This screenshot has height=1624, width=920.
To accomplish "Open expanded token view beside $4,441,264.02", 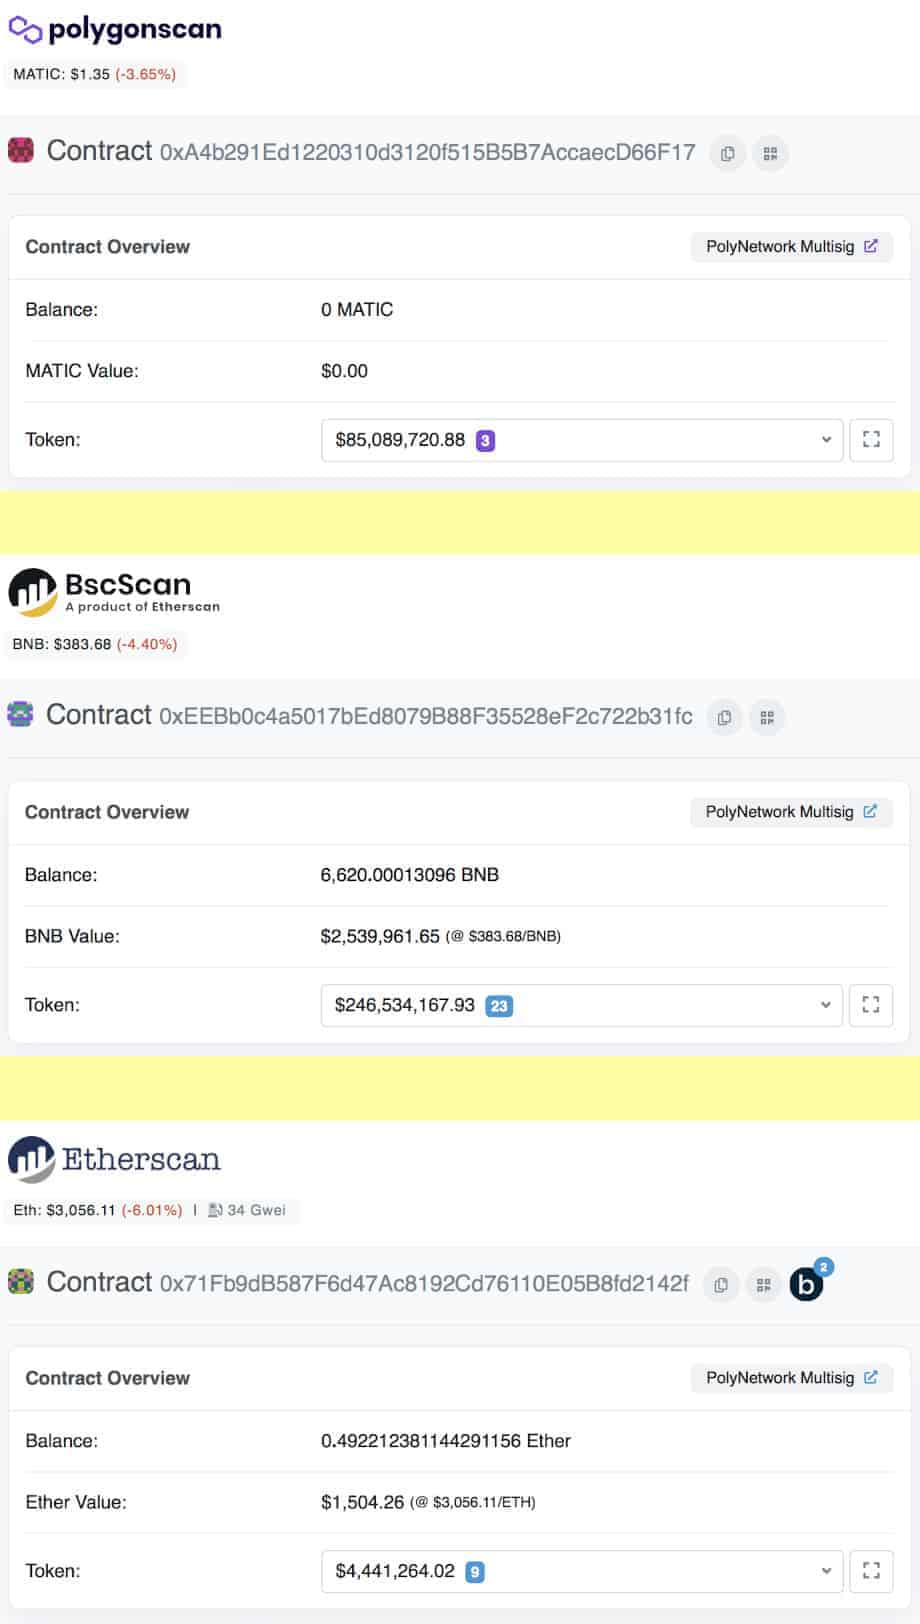I will (x=871, y=1571).
